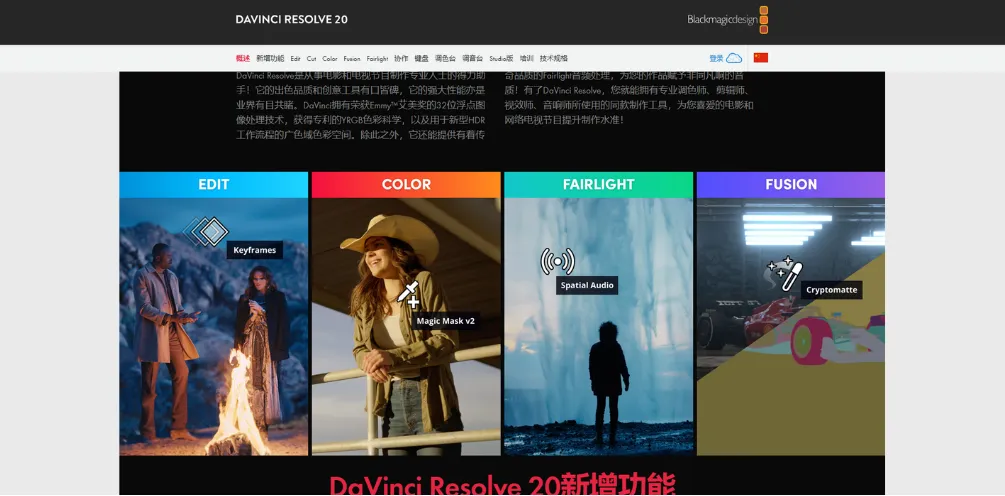Open the 新增功能 navigation tab
1005x496 pixels.
pyautogui.click(x=270, y=58)
